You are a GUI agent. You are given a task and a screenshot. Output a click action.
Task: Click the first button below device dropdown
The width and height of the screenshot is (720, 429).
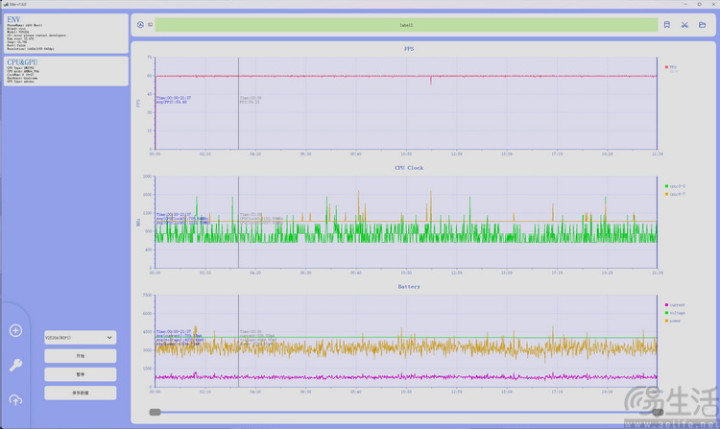pos(80,356)
